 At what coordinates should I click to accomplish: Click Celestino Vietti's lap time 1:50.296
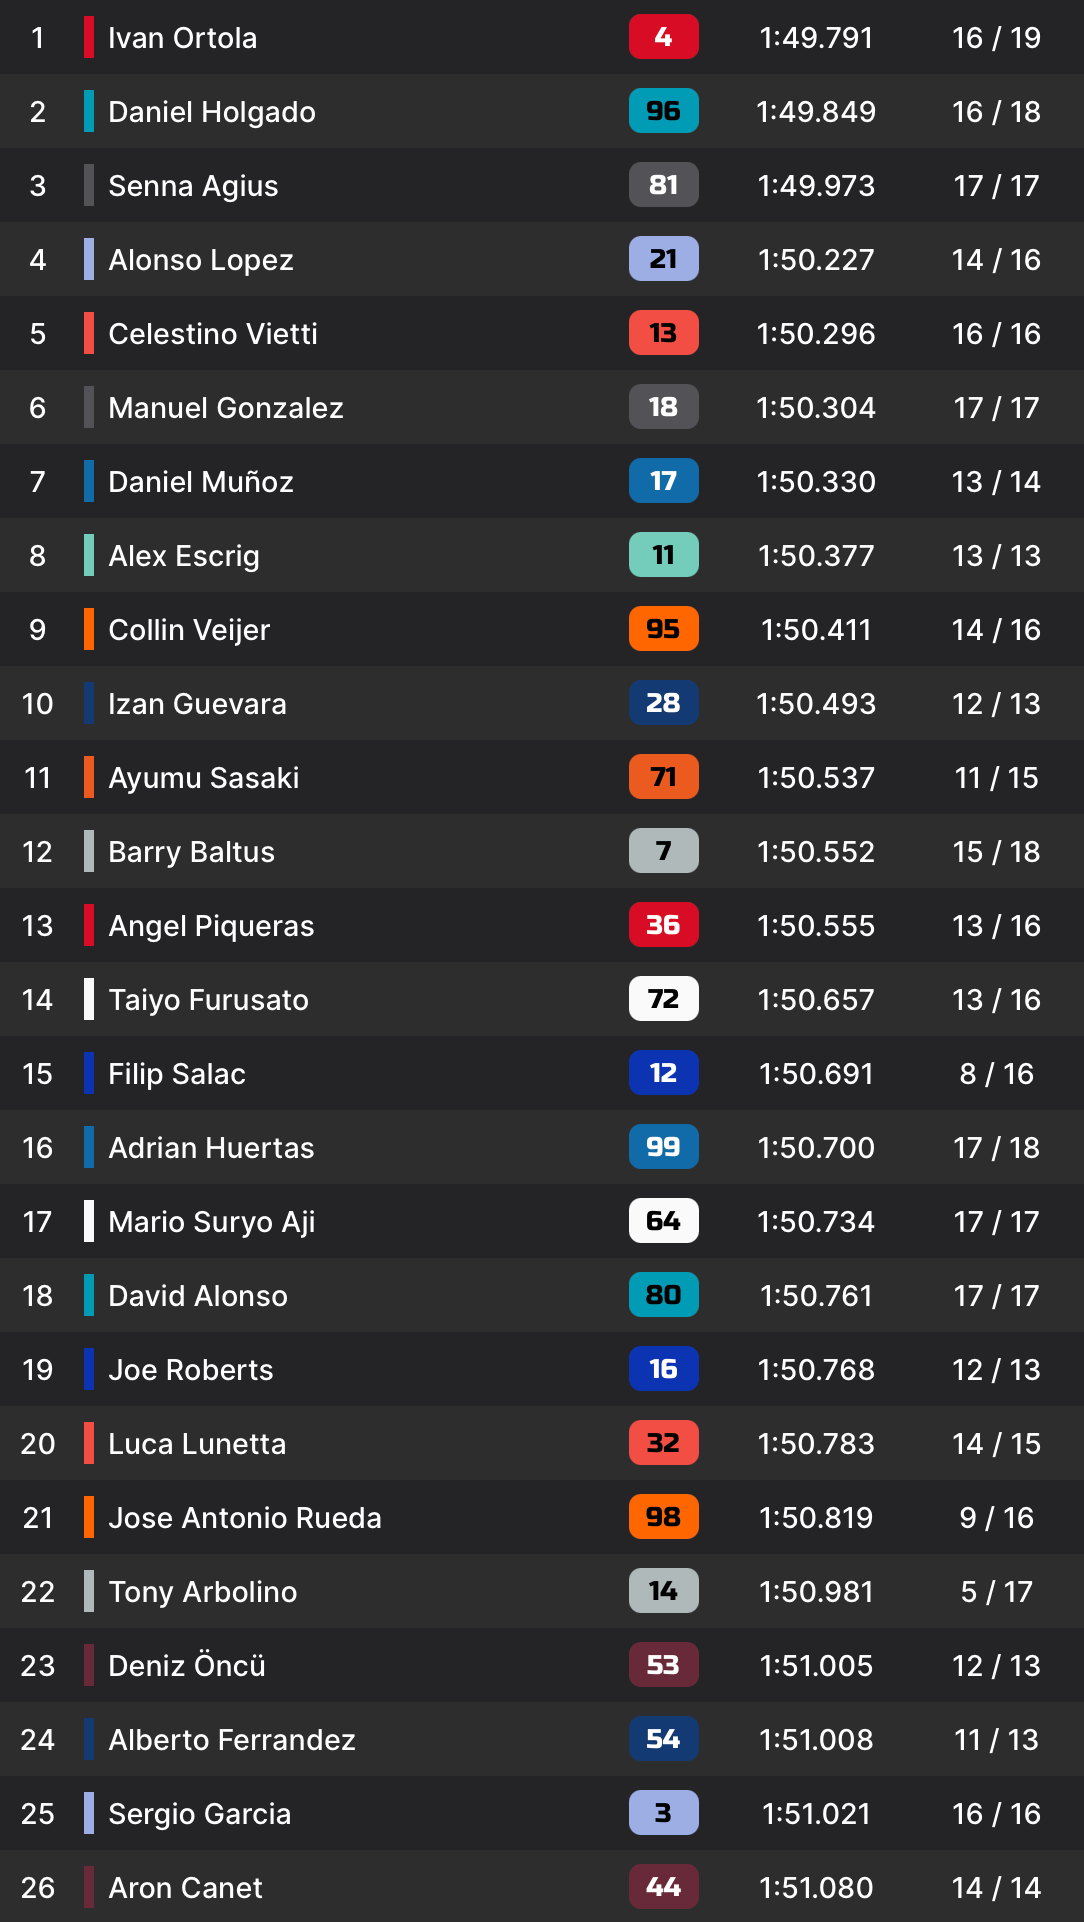(x=816, y=334)
